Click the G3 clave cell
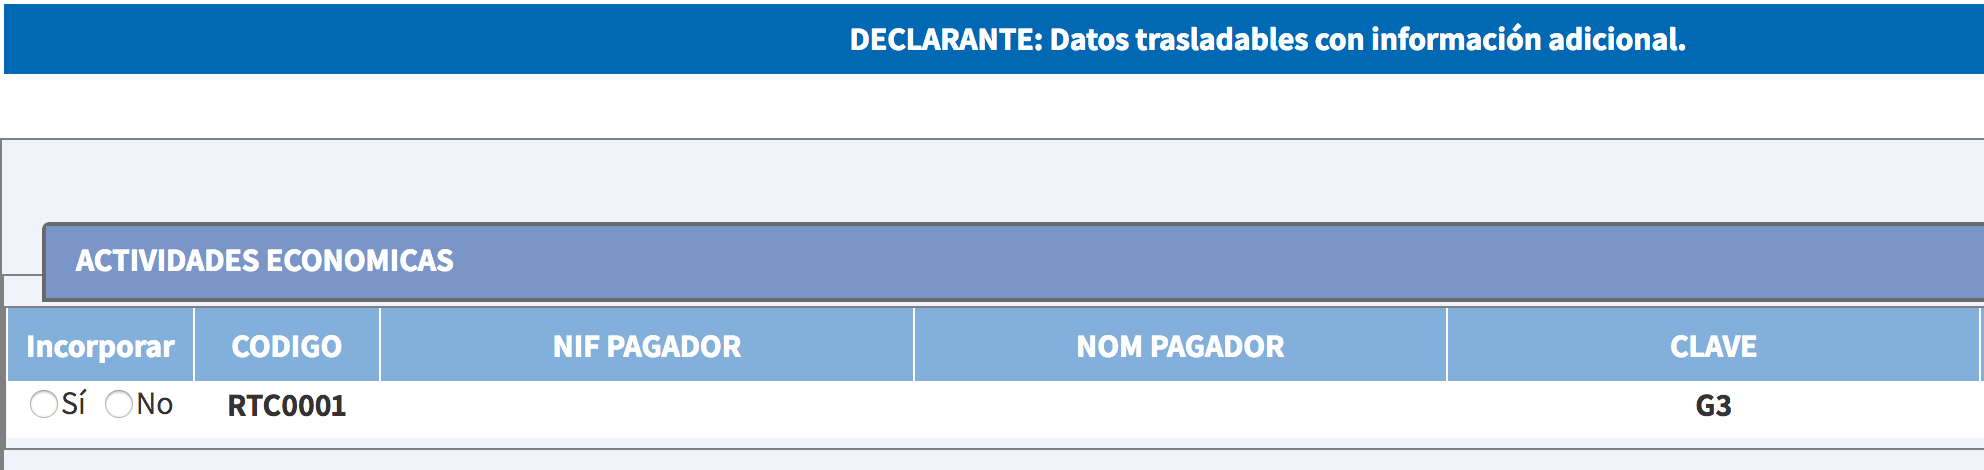 (1713, 406)
